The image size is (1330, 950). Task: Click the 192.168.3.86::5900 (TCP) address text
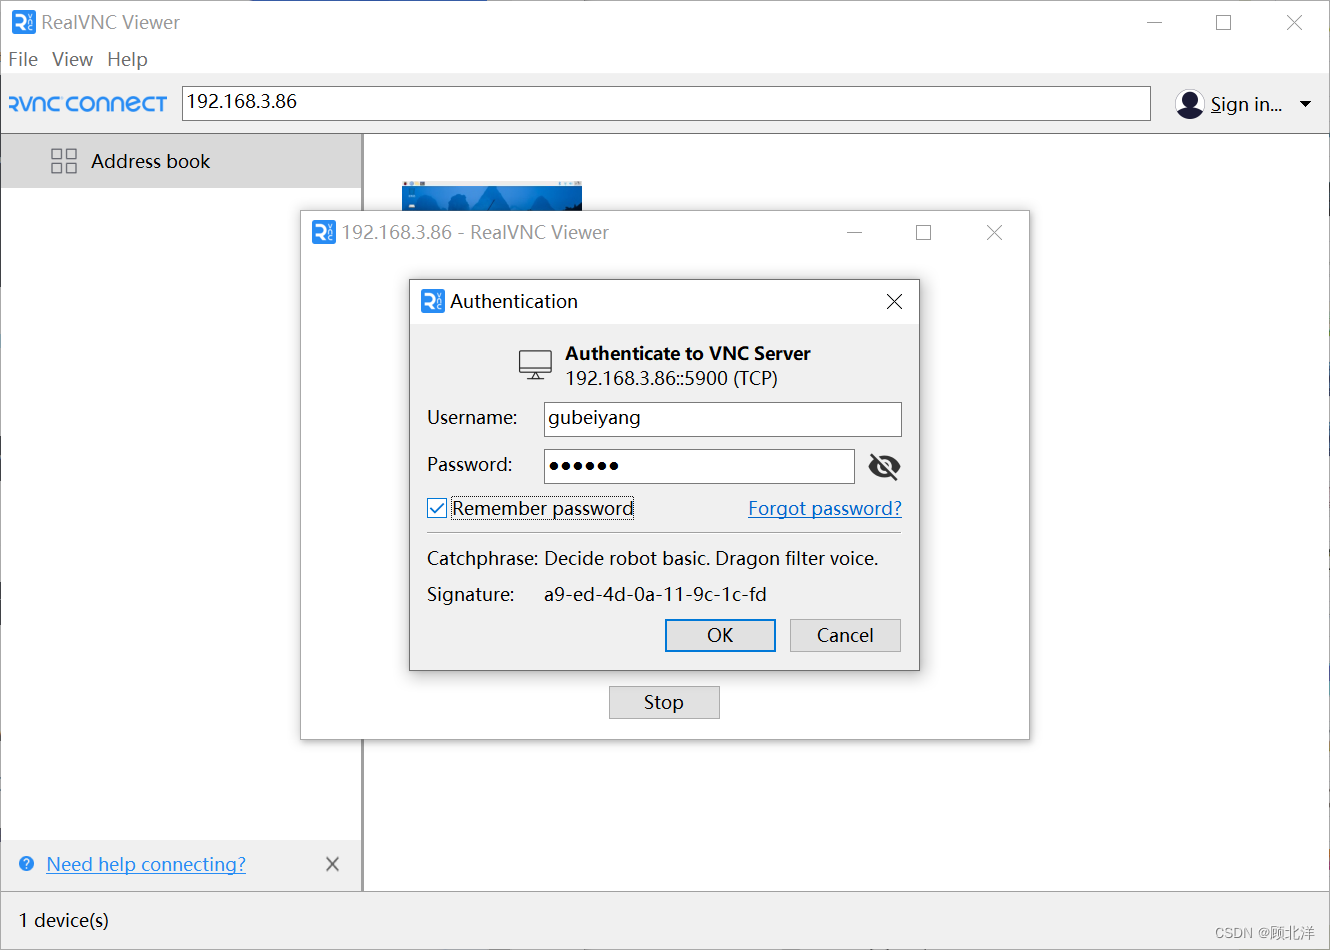click(671, 378)
